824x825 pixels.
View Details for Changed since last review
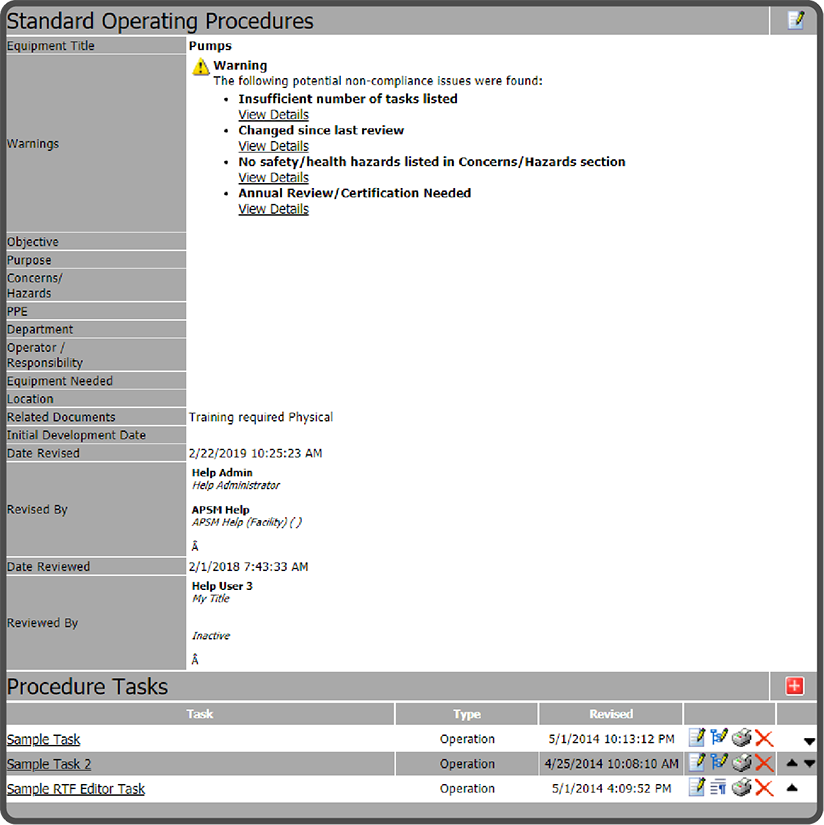pyautogui.click(x=273, y=145)
